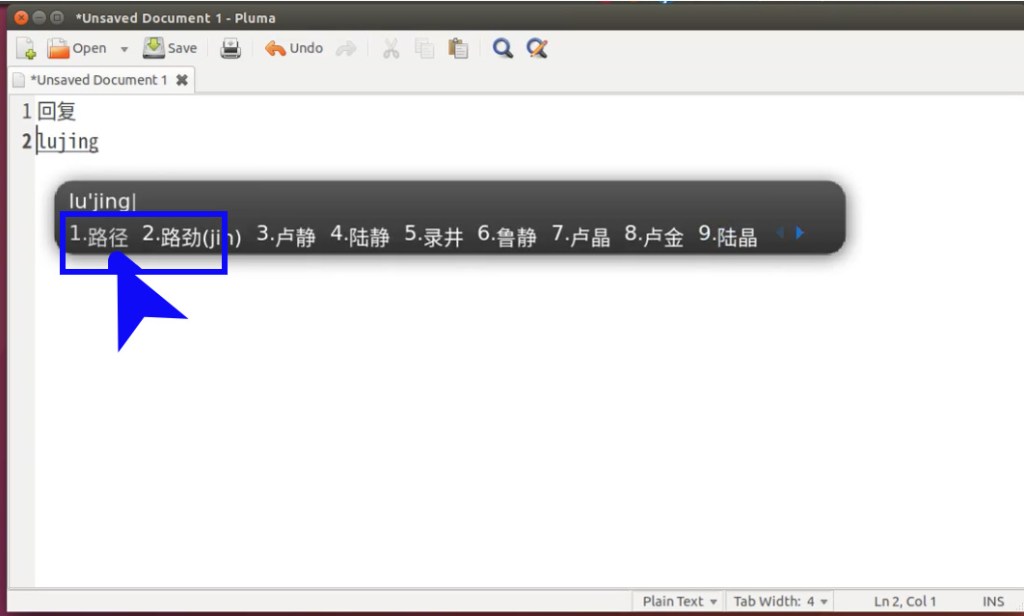Open the Plain Text language dropdown
This screenshot has width=1024, height=616.
pyautogui.click(x=679, y=601)
